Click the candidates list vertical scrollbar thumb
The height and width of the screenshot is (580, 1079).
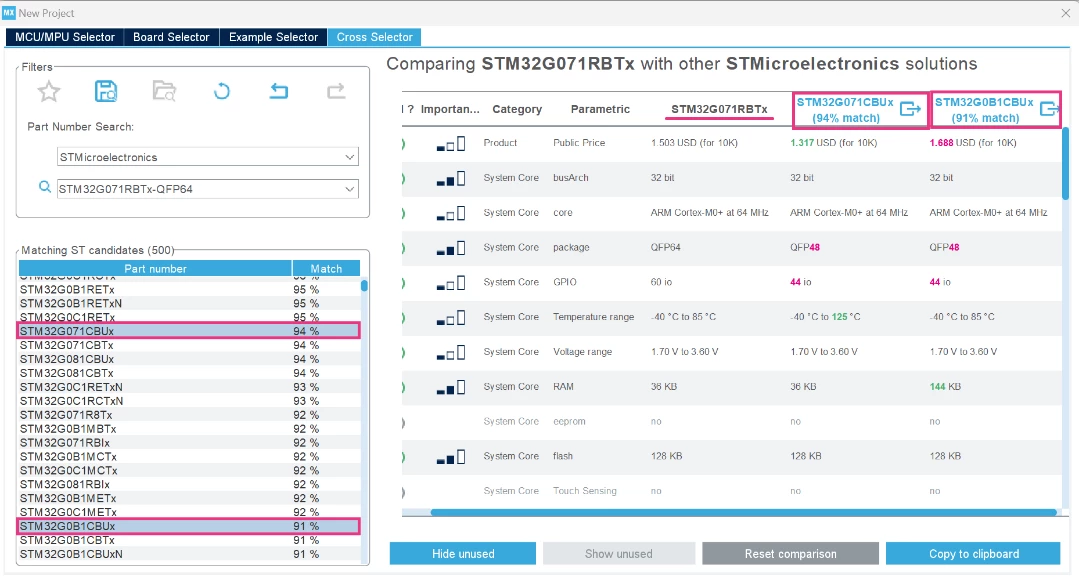[x=364, y=285]
